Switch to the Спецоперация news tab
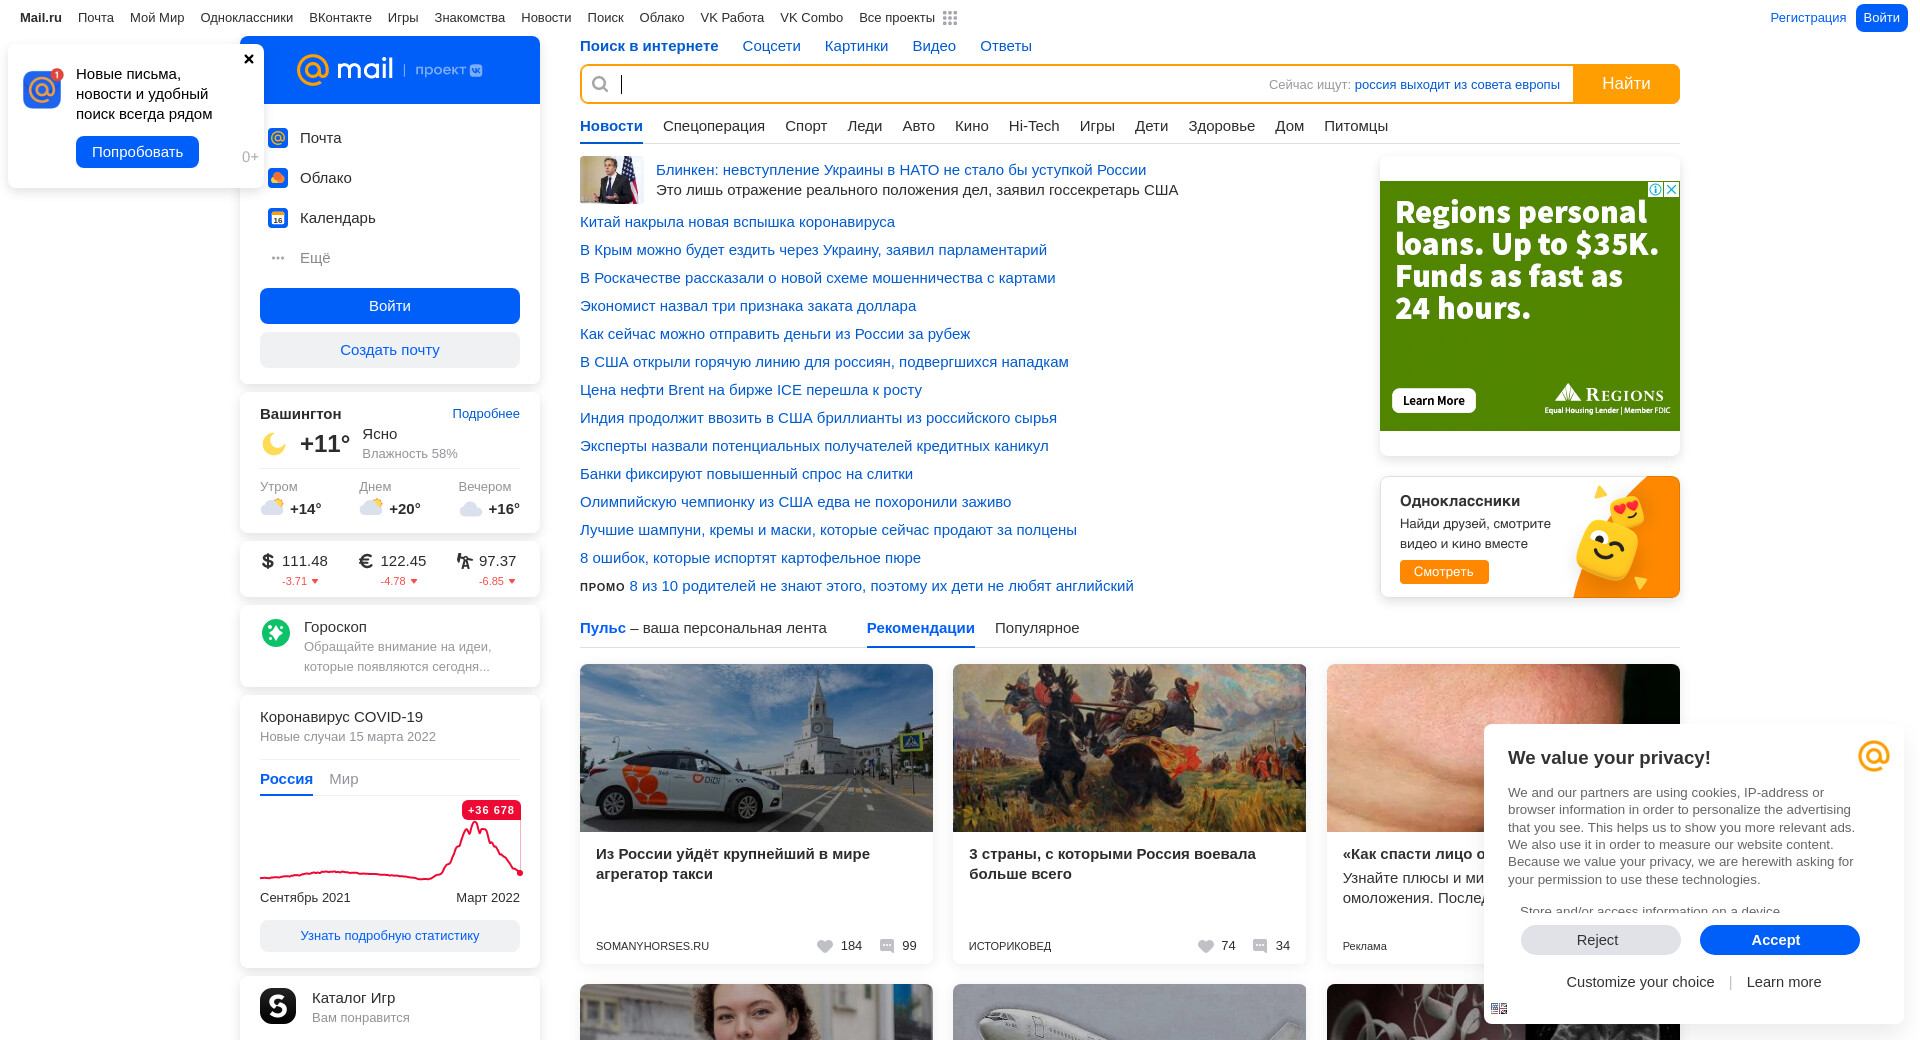Viewport: 1920px width, 1040px height. 714,126
